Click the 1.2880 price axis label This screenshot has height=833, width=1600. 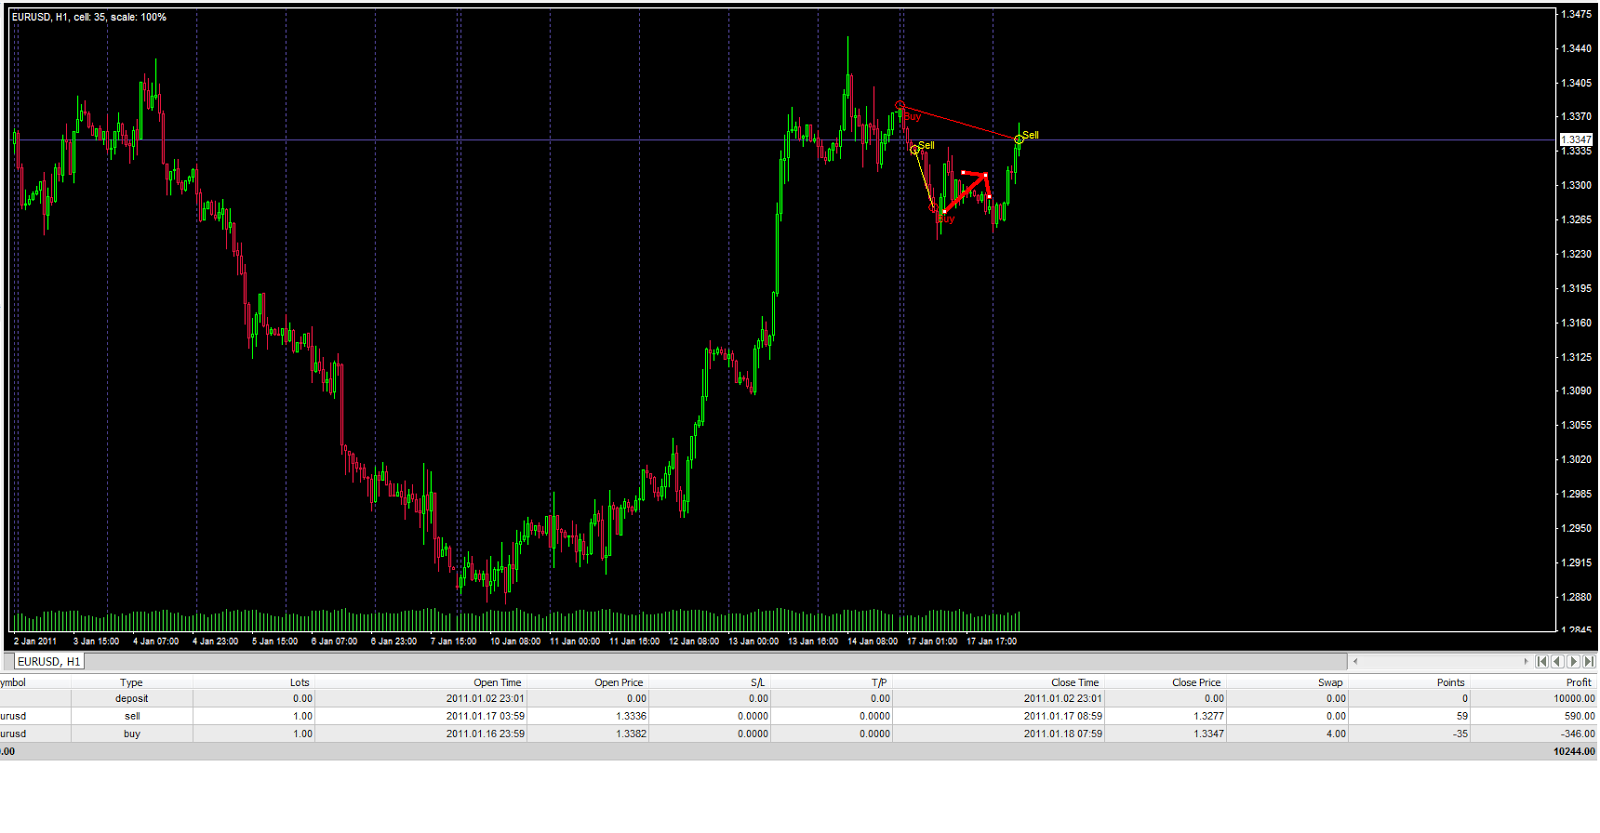tap(1576, 597)
